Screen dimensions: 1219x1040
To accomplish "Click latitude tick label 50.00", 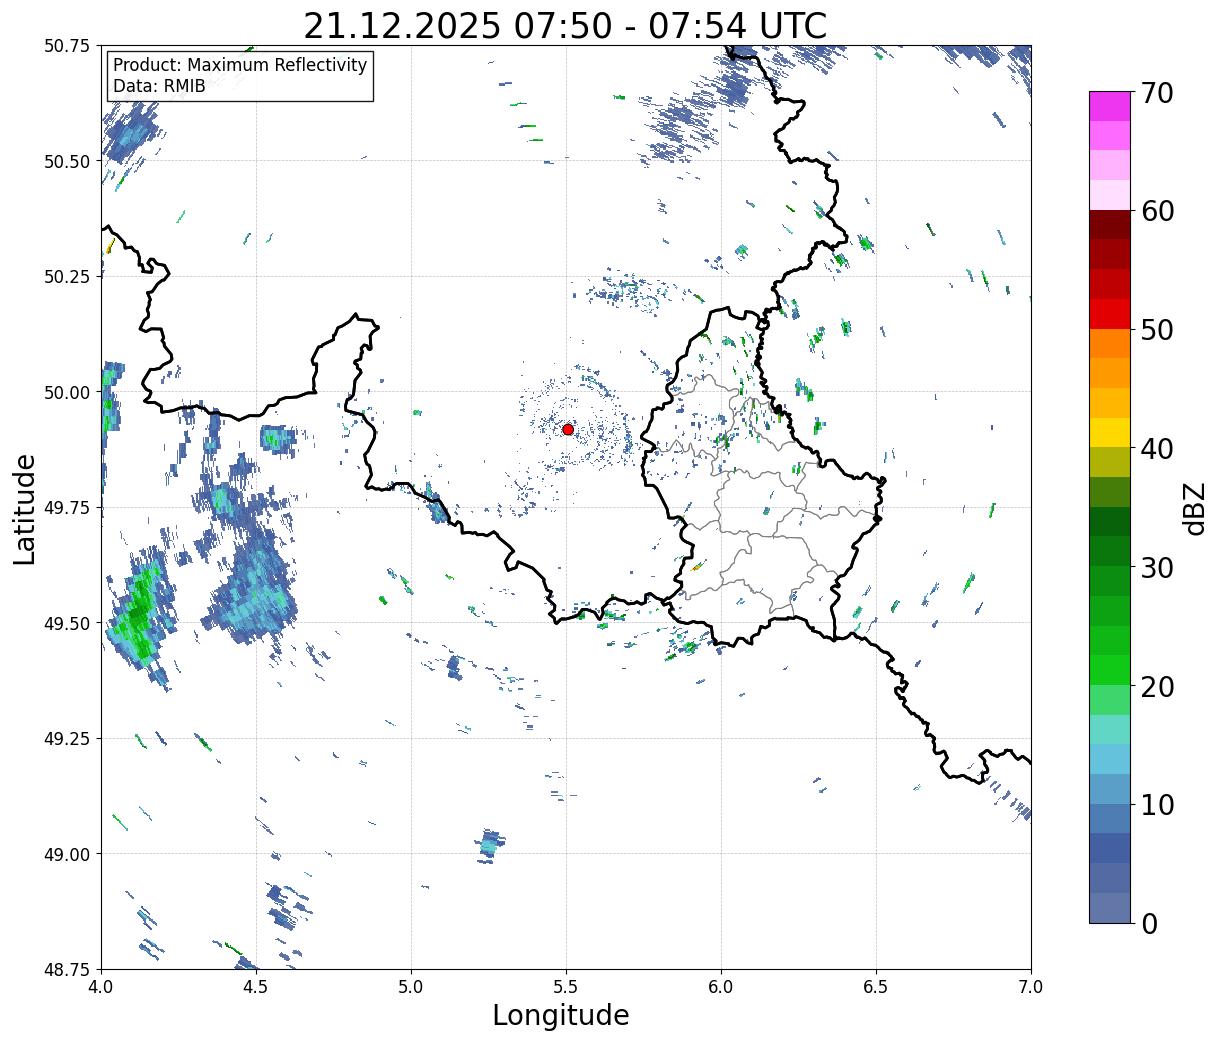I will pos(67,392).
